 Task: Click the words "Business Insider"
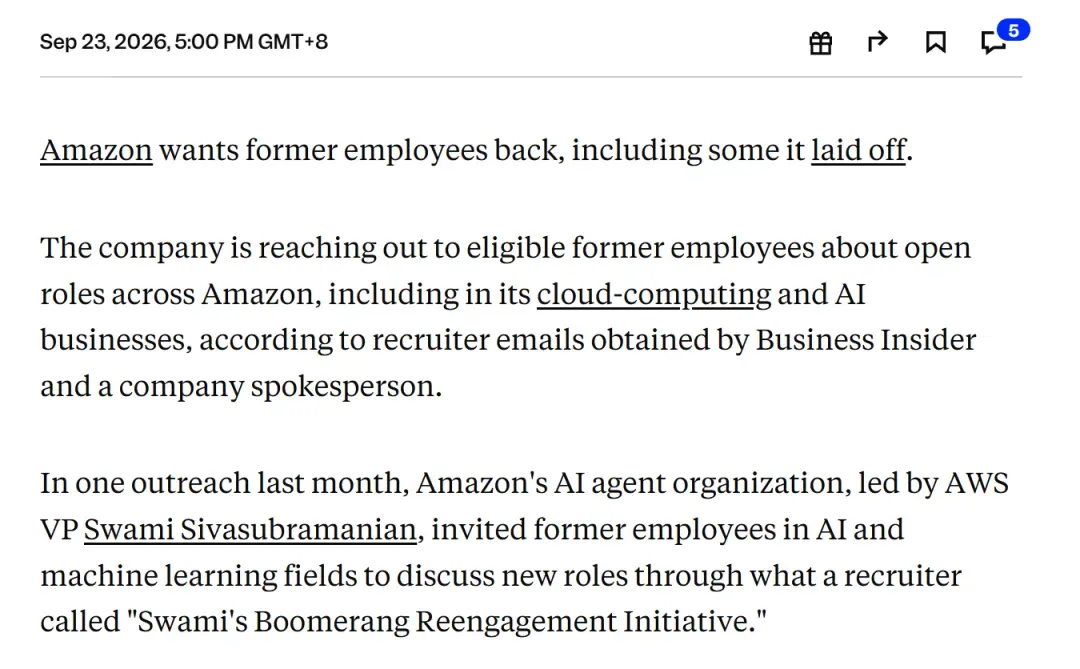click(x=866, y=340)
